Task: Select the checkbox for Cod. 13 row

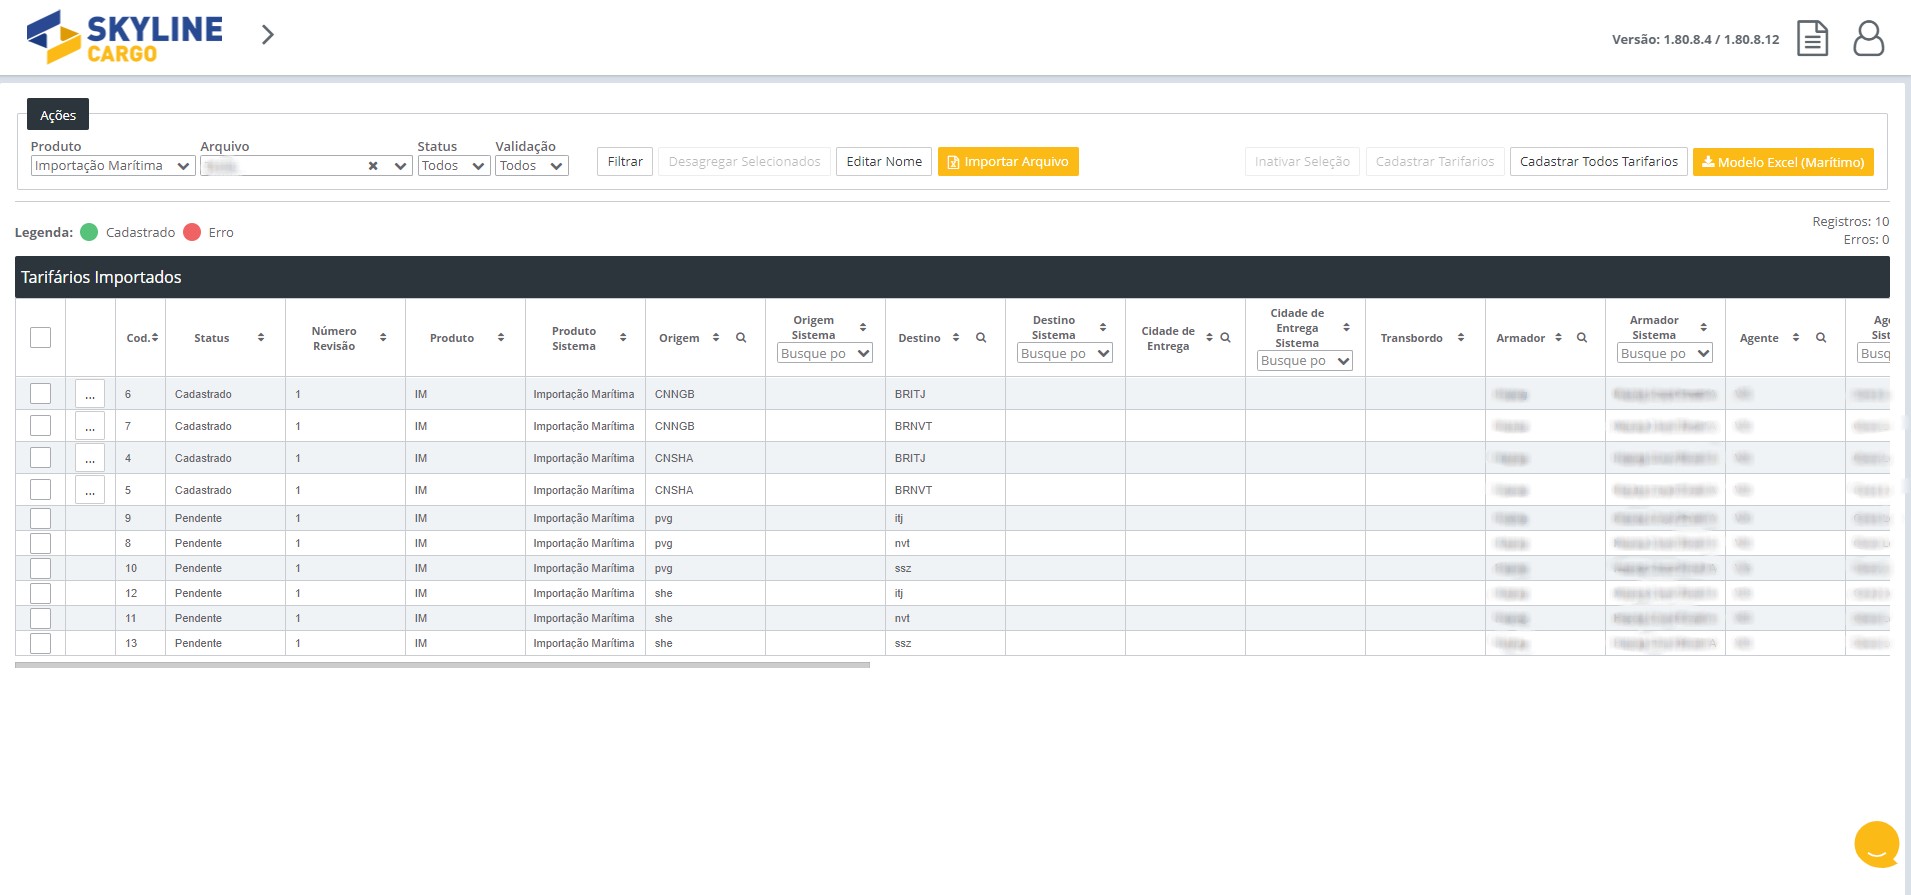Action: [x=40, y=643]
